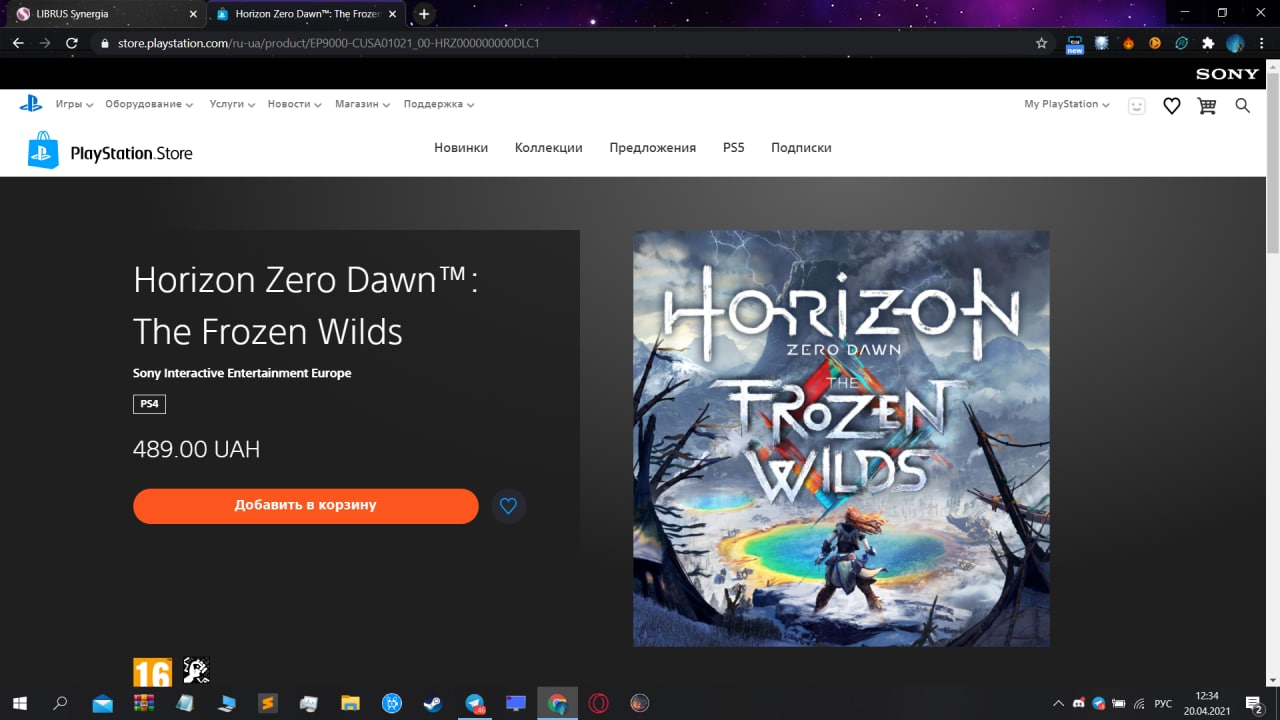Screen dimensions: 1280x720
Task: Open a new browser tab
Action: 424,14
